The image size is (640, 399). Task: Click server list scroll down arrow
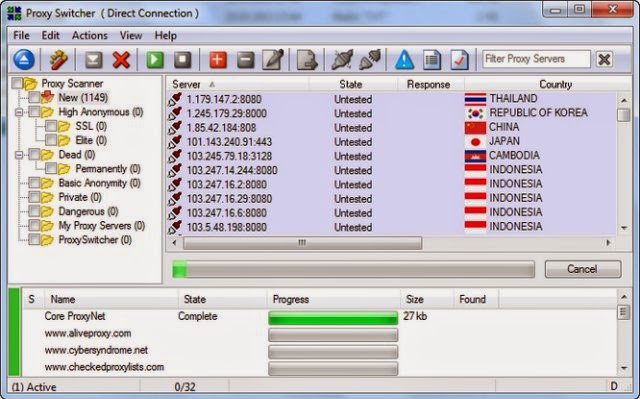point(624,228)
